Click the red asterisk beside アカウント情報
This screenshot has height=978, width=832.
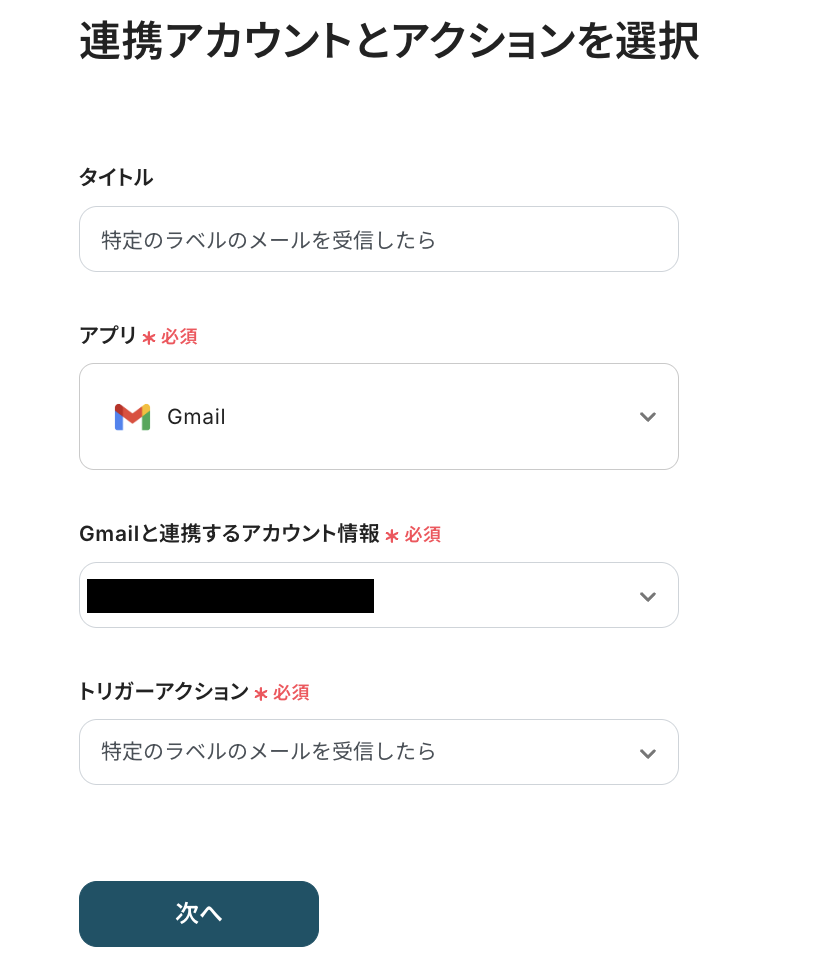coord(392,536)
